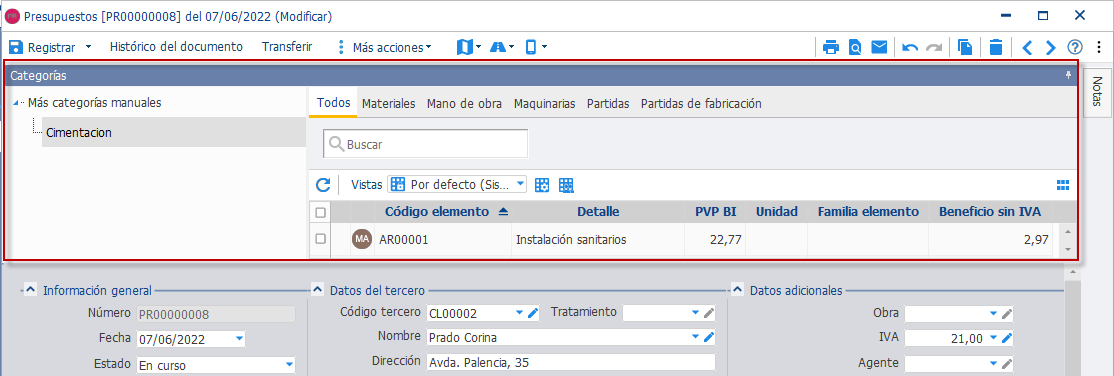Edit Código tercero with pencil icon
1114x376 pixels.
click(x=534, y=313)
